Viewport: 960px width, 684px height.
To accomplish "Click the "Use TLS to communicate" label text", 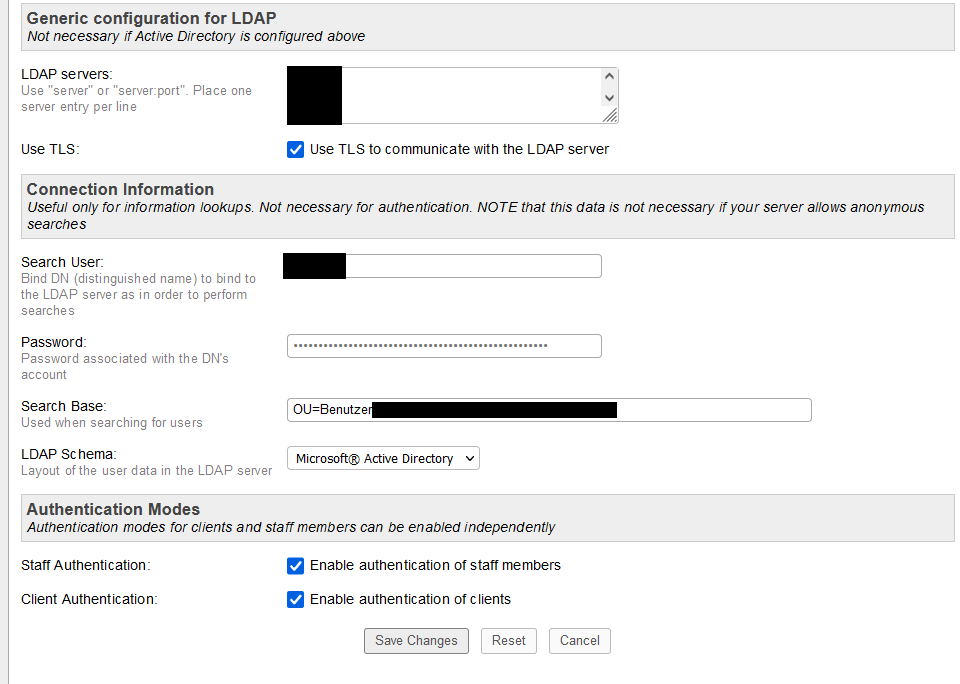I will [459, 150].
